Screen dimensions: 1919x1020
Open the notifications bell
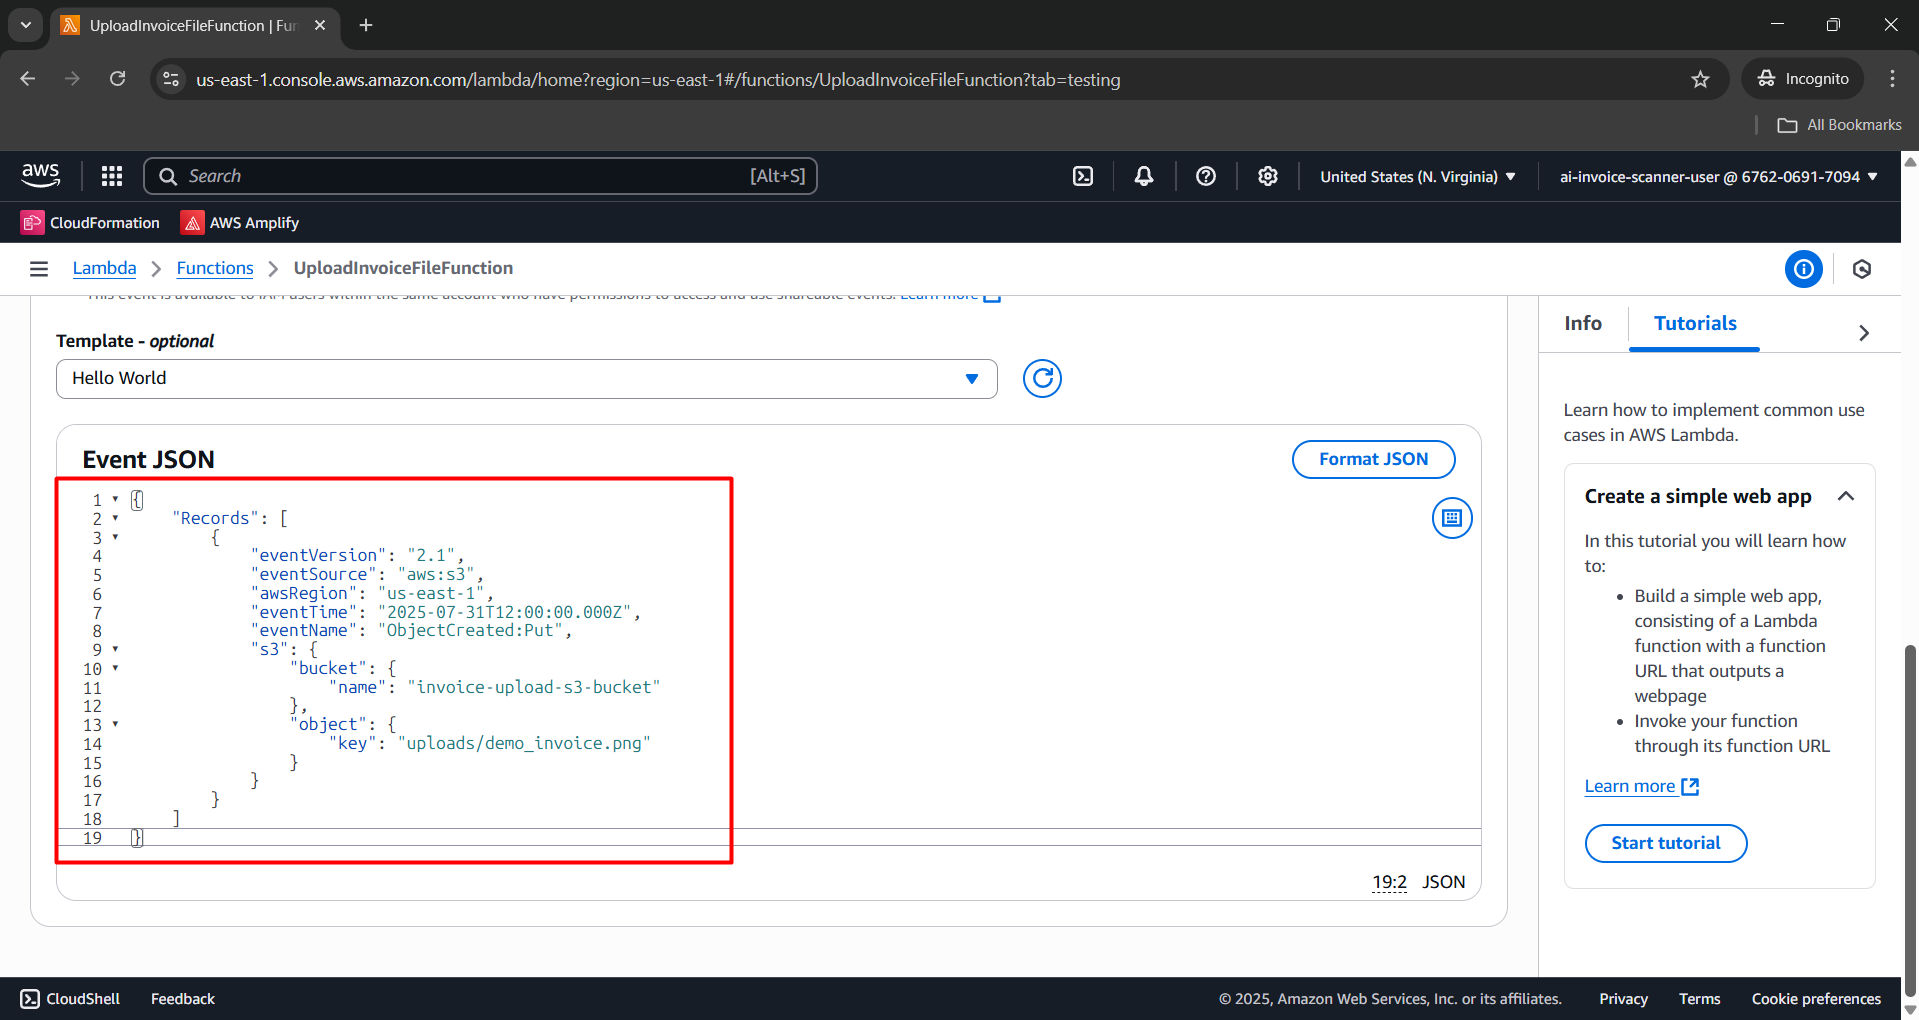click(1143, 176)
